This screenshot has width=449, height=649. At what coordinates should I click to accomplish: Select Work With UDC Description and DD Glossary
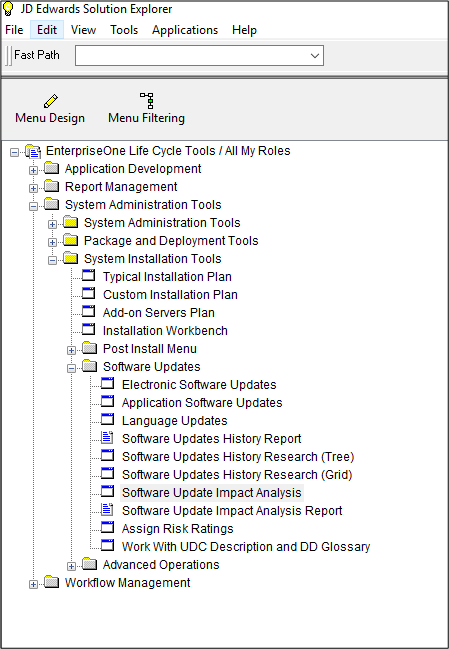[246, 547]
